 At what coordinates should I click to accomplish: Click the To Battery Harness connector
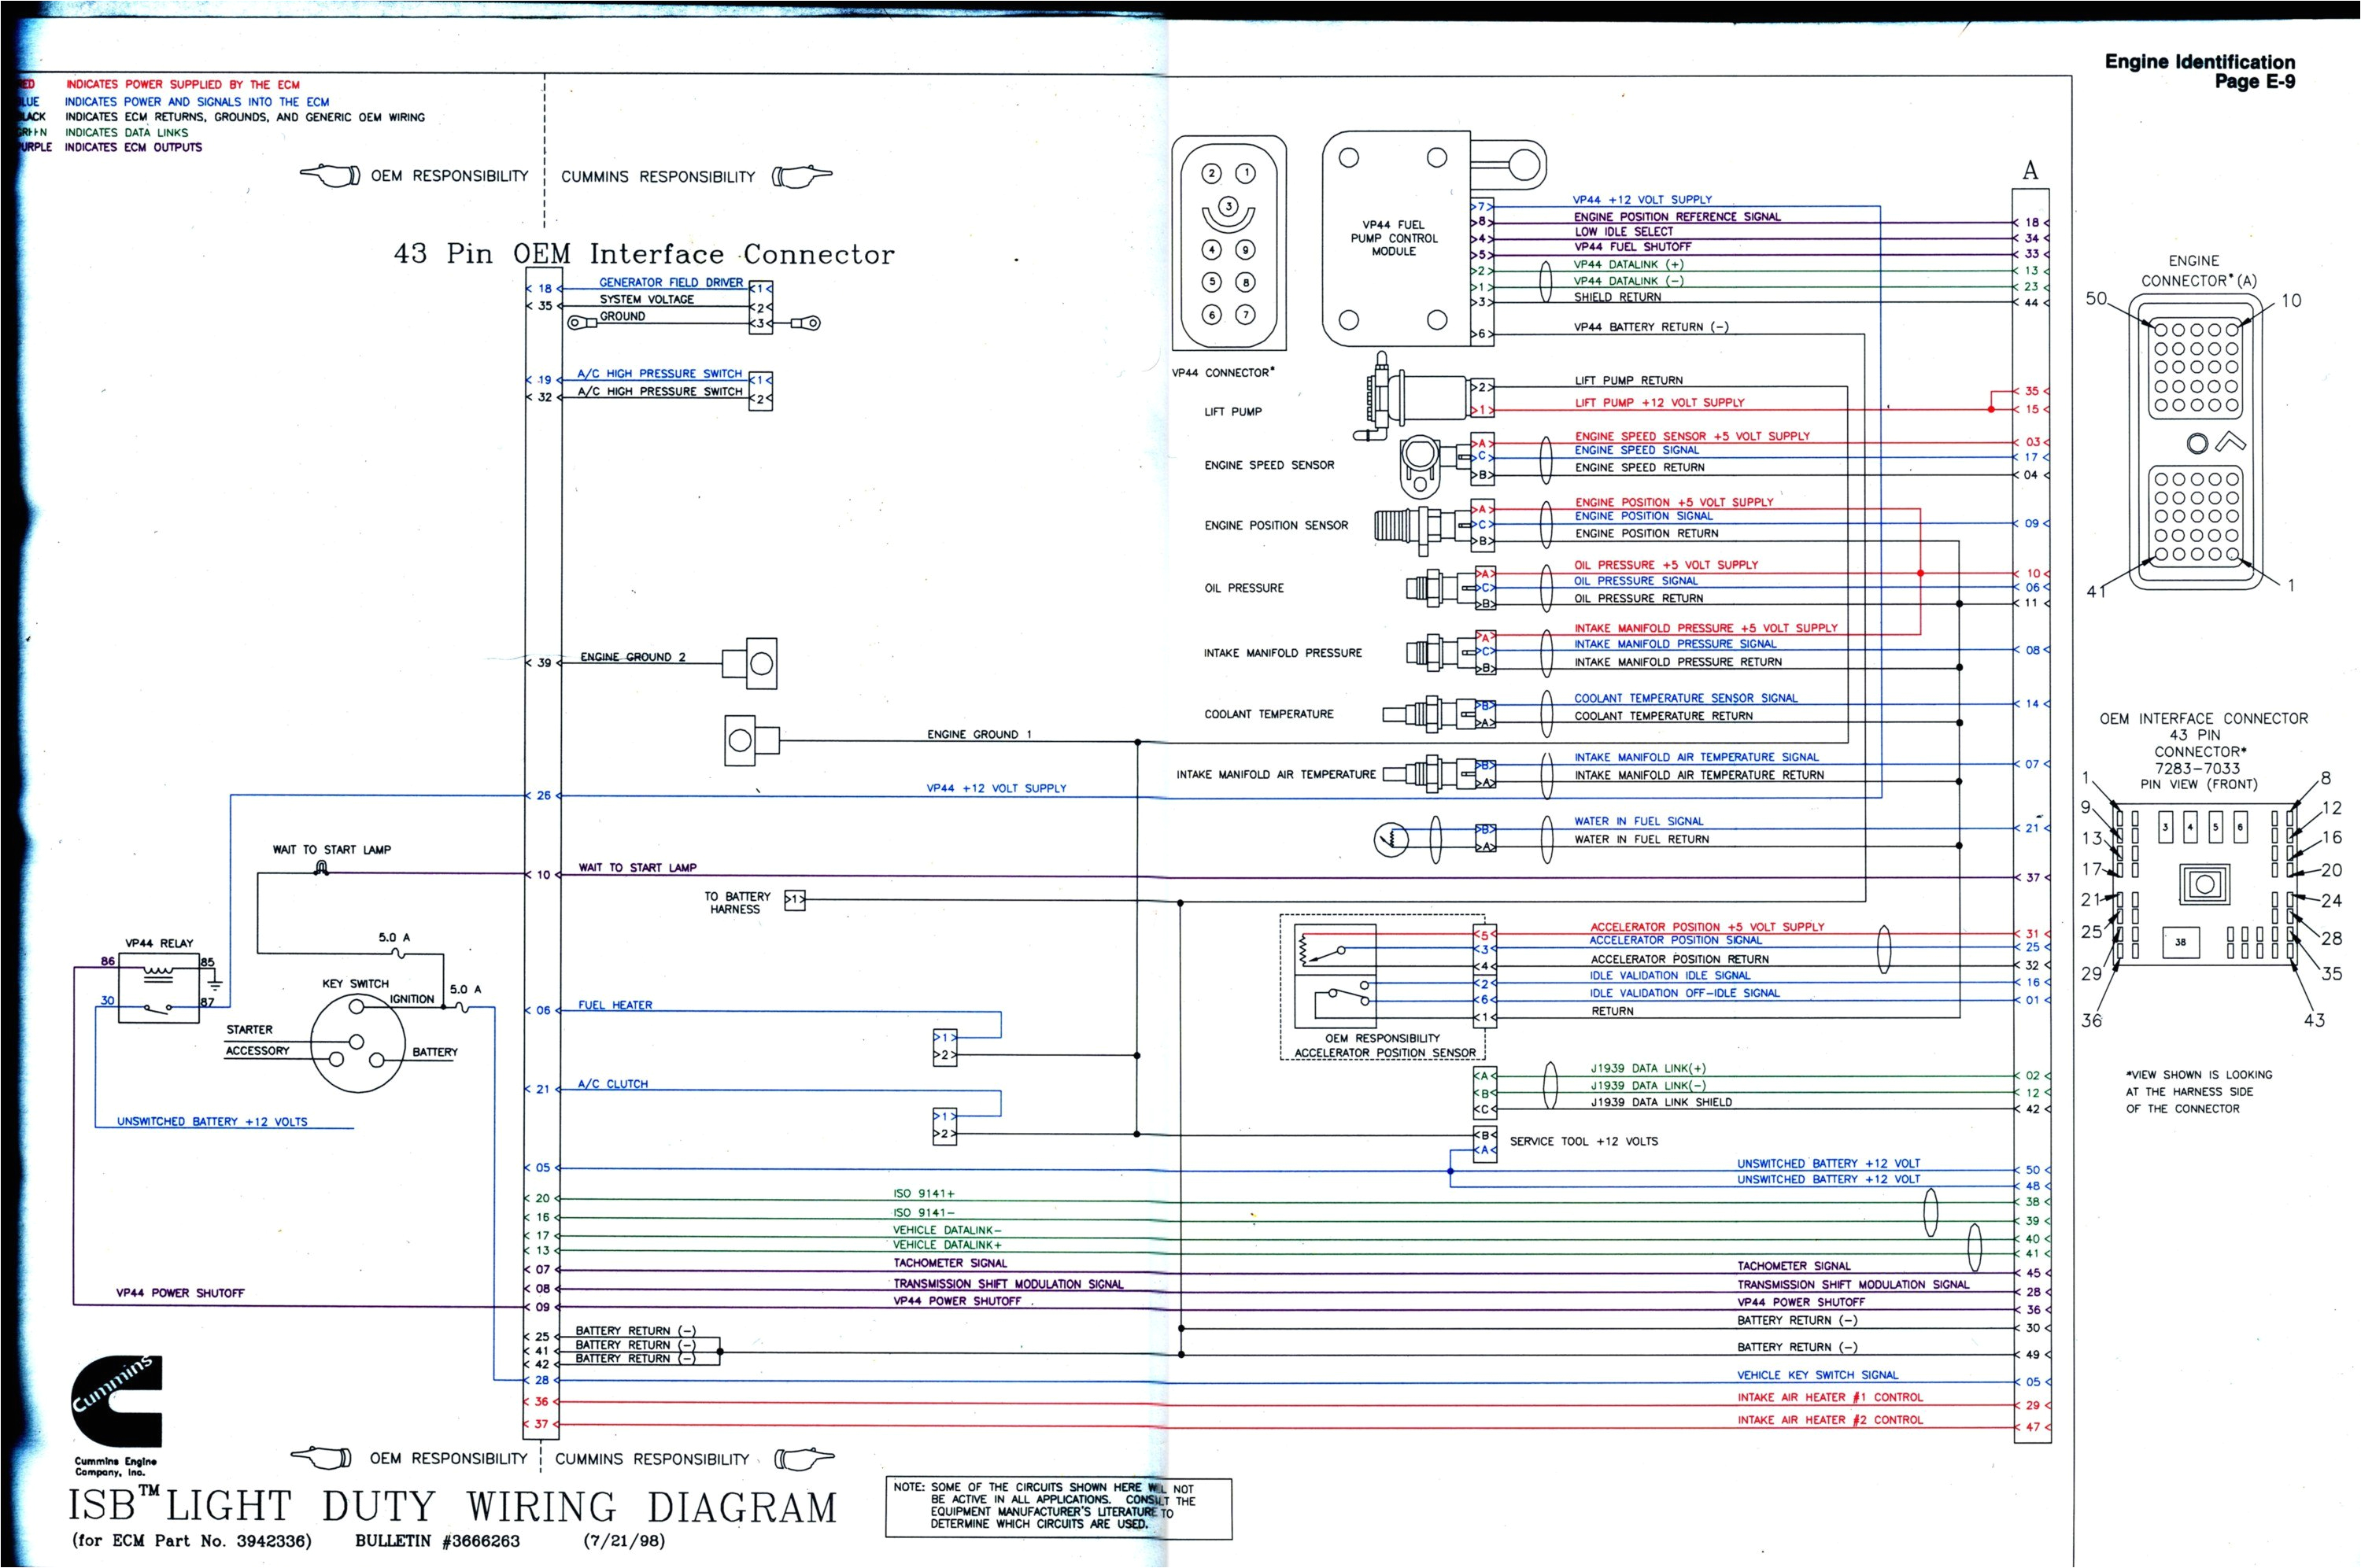pos(794,900)
